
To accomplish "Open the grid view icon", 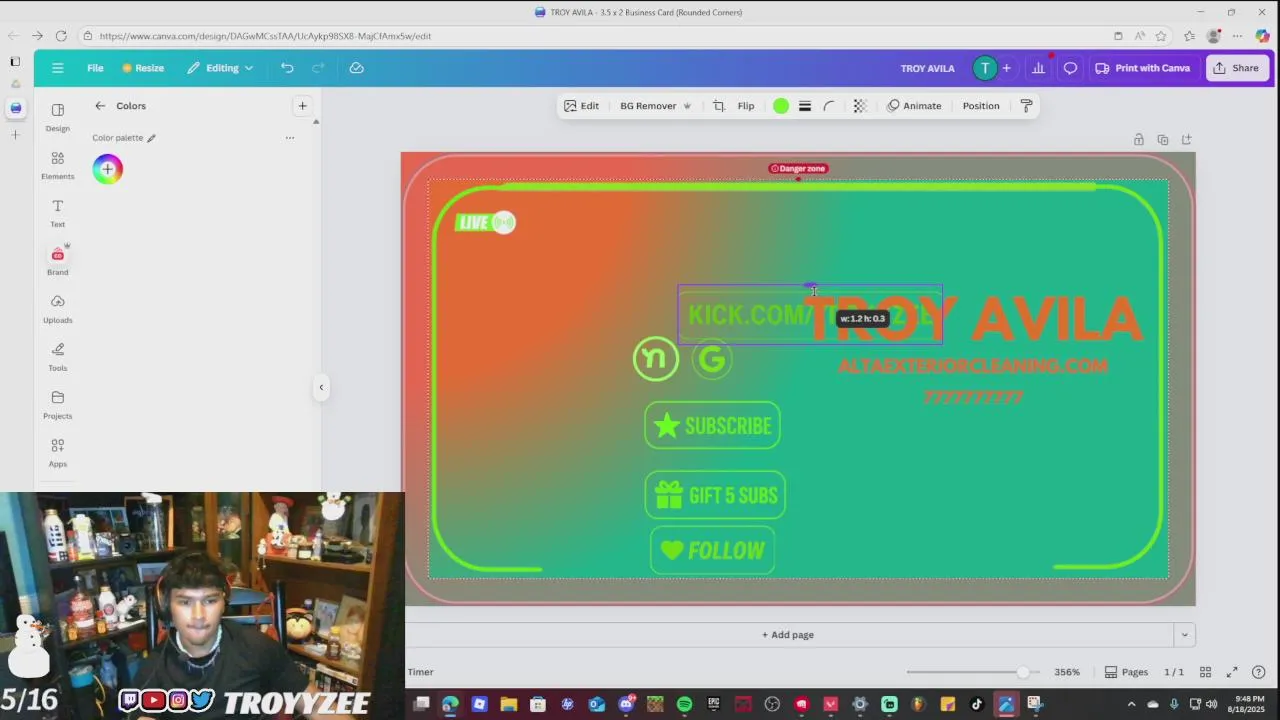I will coord(1206,672).
